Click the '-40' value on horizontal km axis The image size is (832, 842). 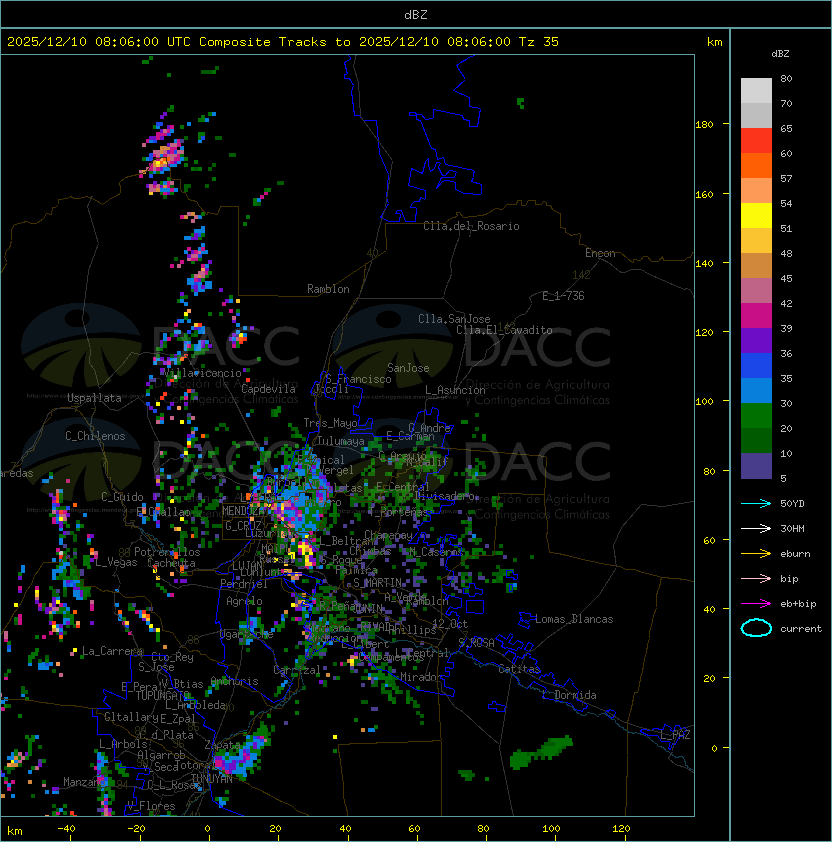point(66,829)
